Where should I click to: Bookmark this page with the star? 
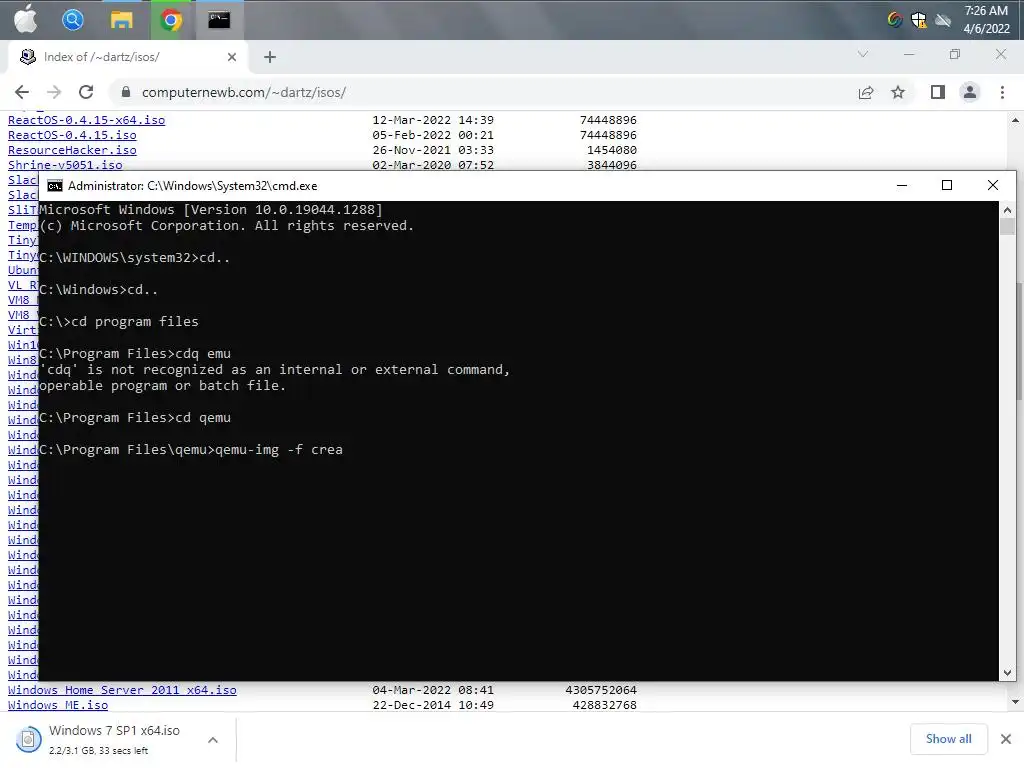(x=898, y=92)
